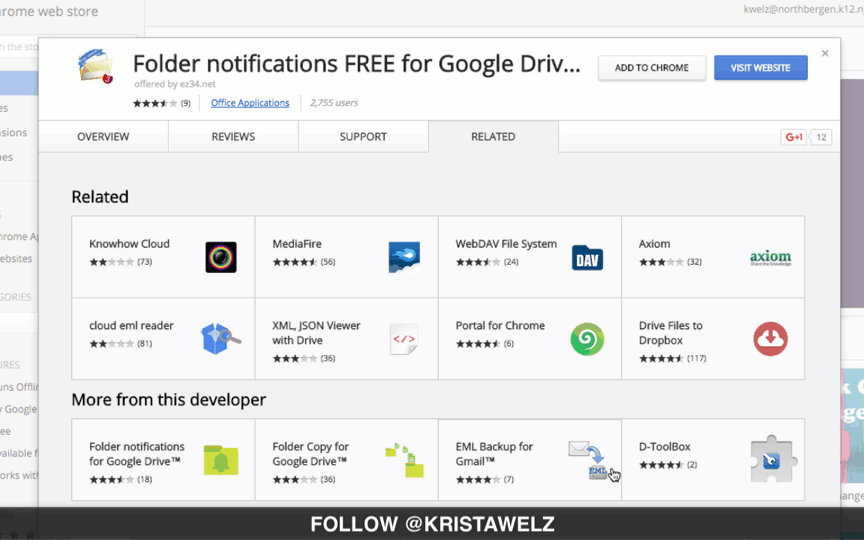
Task: Switch to the Overview tab
Action: pos(103,137)
